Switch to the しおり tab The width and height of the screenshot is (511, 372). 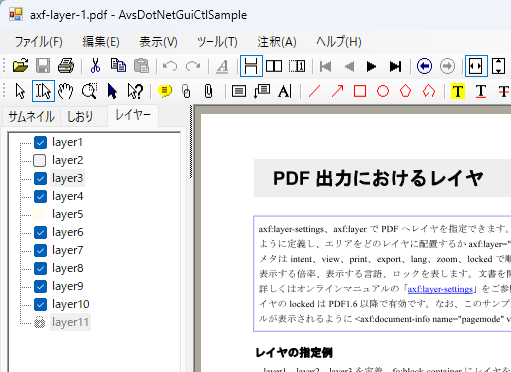tap(80, 117)
